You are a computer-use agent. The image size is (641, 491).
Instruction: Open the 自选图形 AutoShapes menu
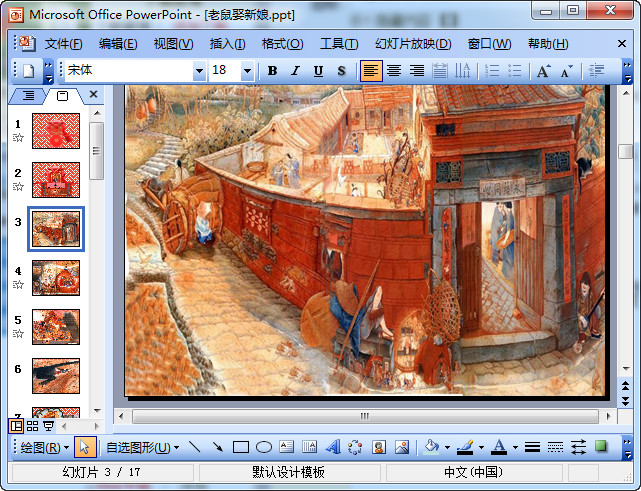tap(141, 447)
